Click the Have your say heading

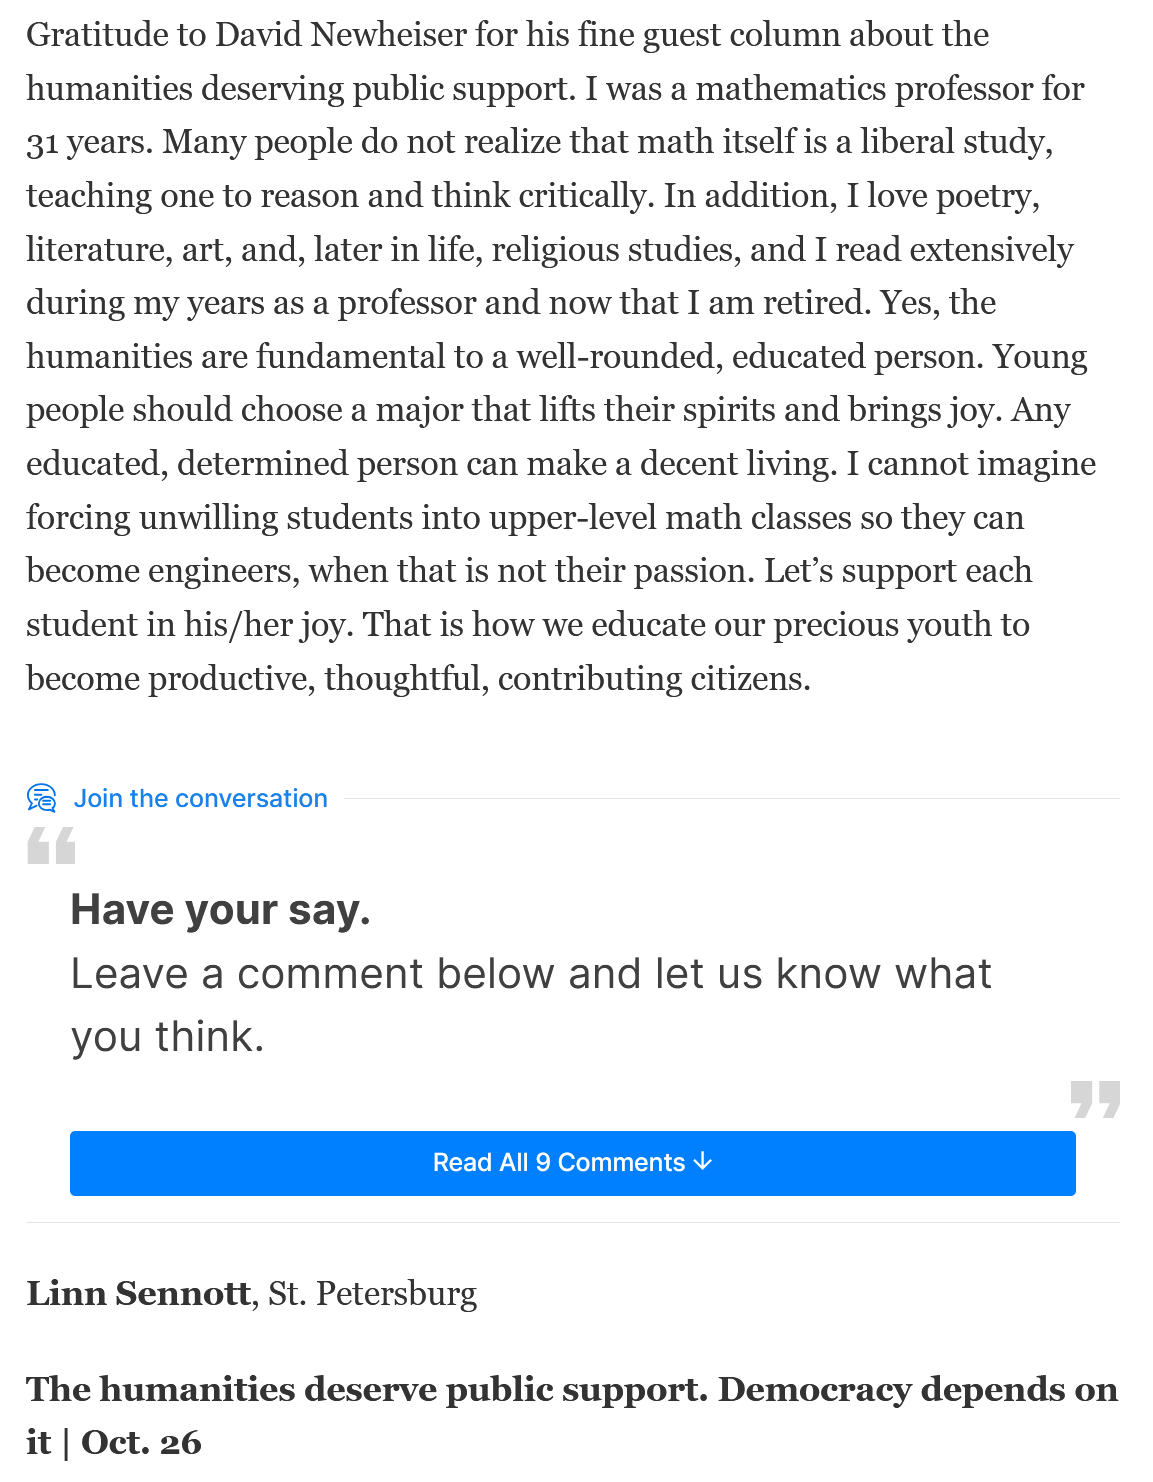click(x=220, y=910)
